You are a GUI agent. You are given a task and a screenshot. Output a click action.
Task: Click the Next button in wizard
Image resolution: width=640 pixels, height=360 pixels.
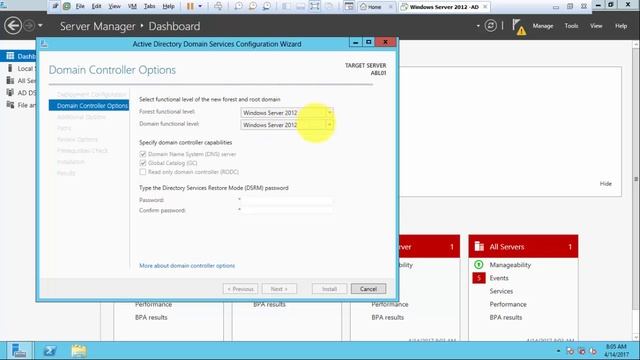279,289
